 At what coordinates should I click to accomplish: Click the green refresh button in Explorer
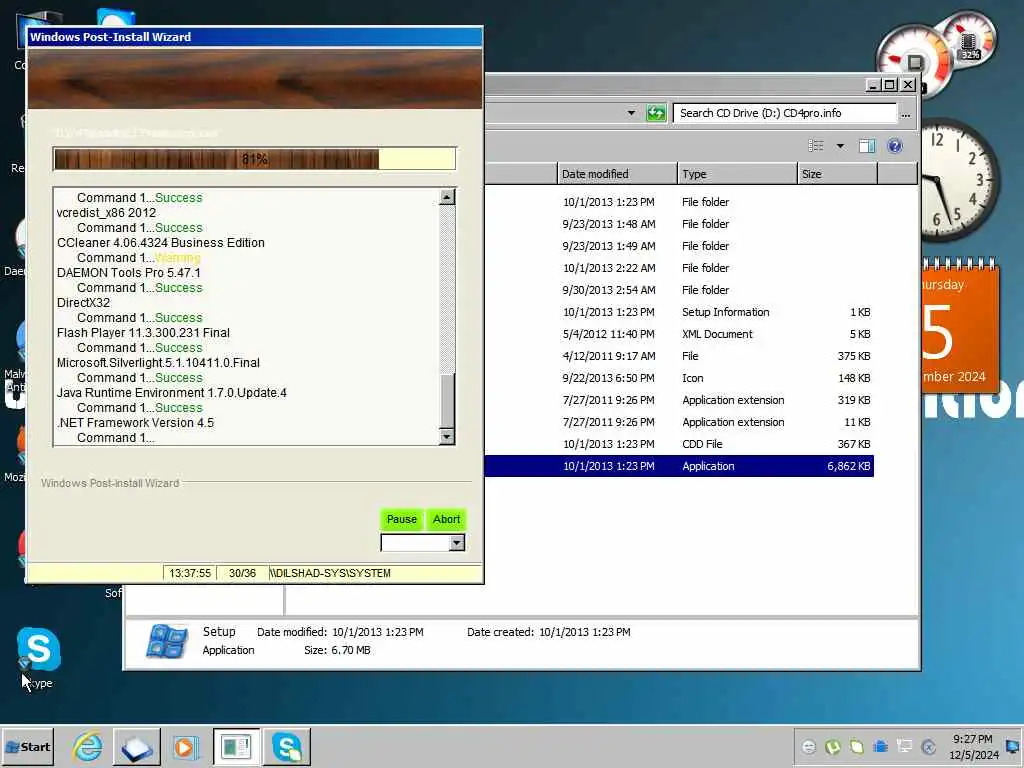pos(656,113)
